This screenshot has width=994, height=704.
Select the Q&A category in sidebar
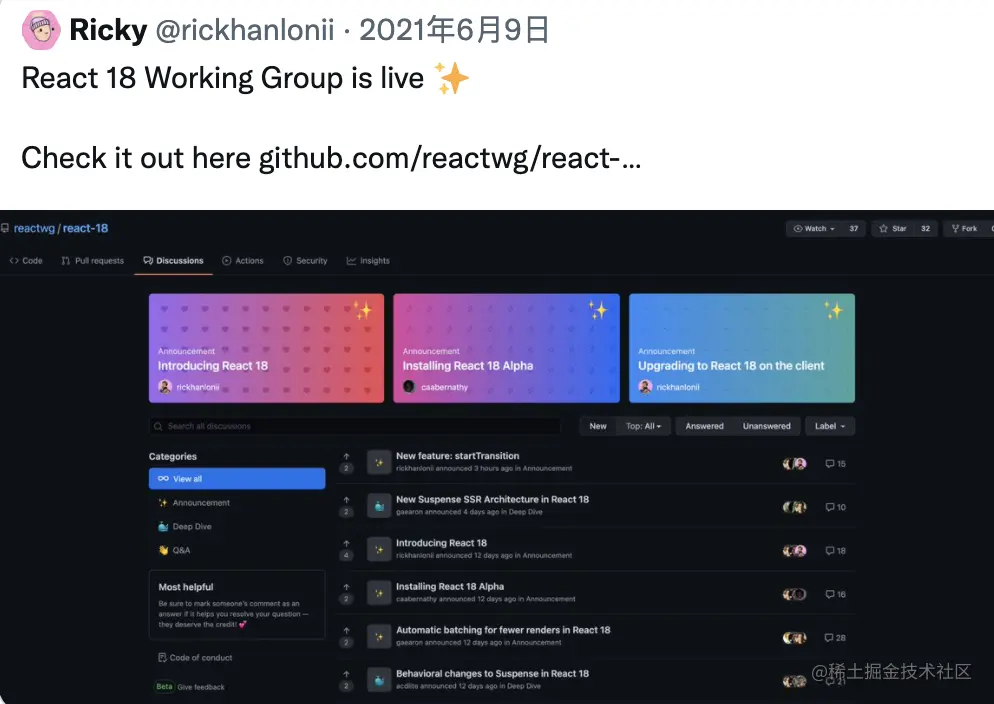point(181,550)
